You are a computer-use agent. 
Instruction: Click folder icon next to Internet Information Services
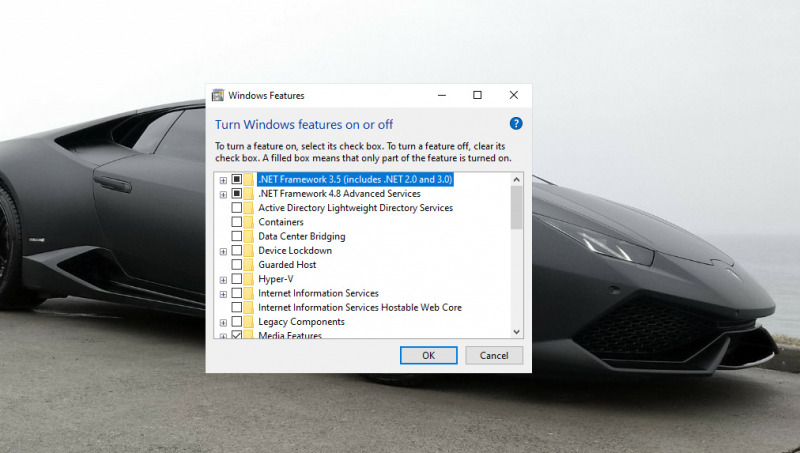coord(248,293)
